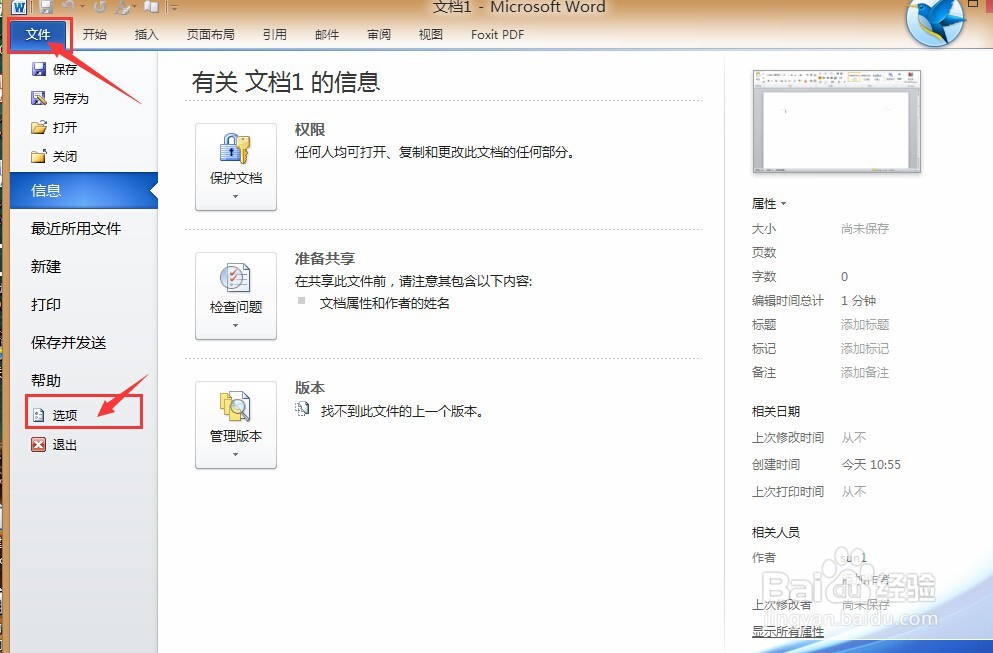
Task: Click the Protect Document lock icon
Action: [x=235, y=149]
